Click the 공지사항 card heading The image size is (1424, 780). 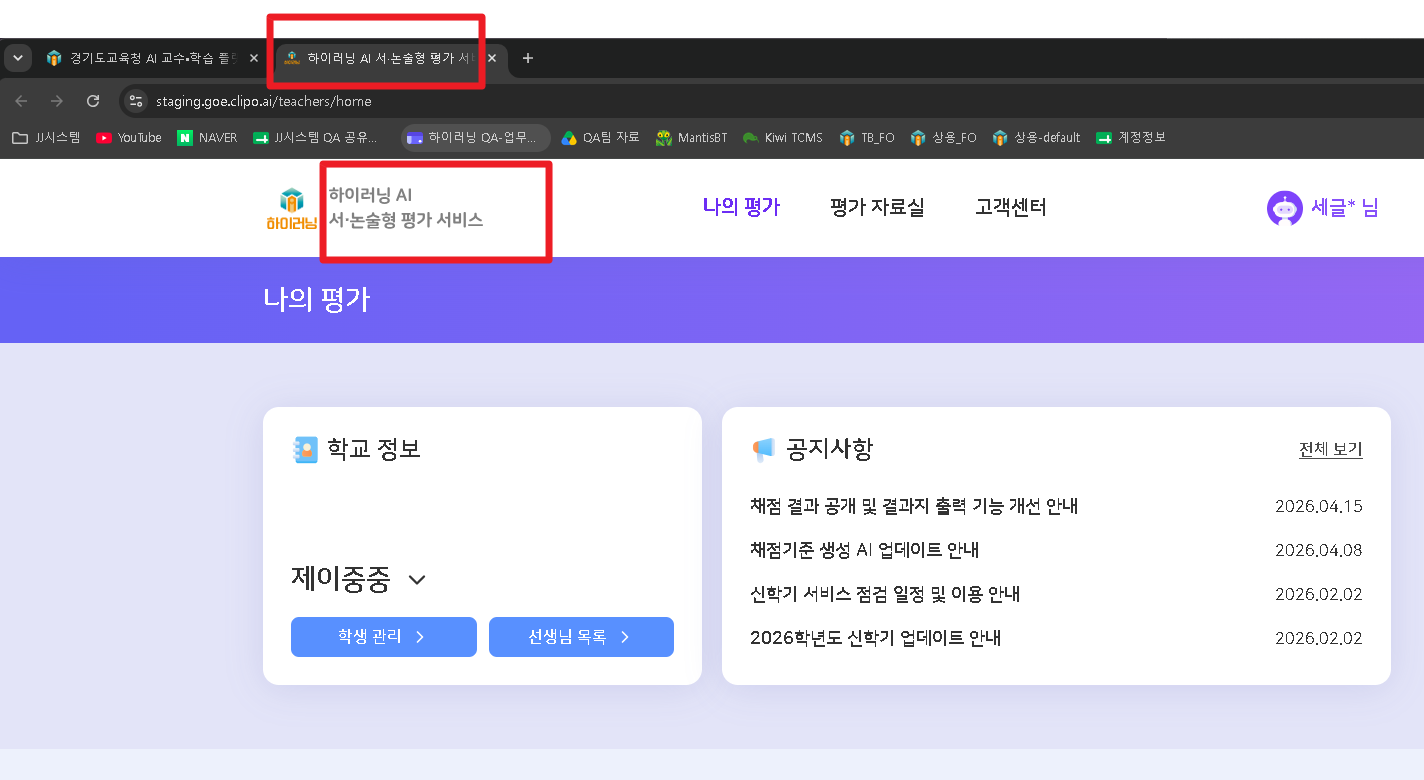point(830,449)
